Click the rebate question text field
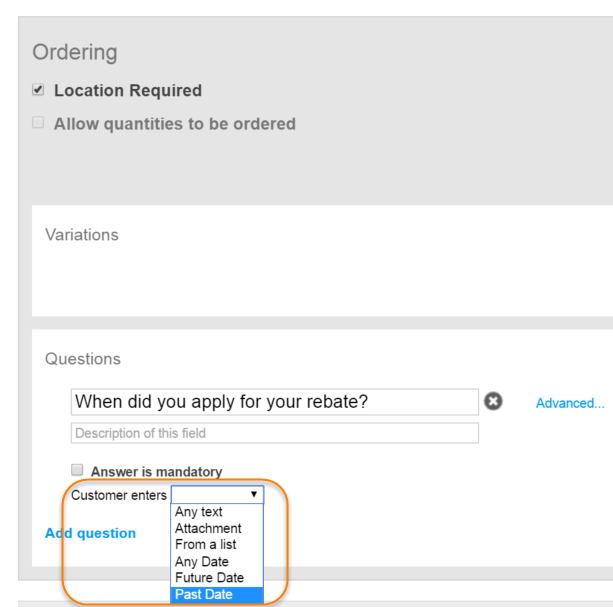Screen dimensions: 613x607 coord(275,402)
